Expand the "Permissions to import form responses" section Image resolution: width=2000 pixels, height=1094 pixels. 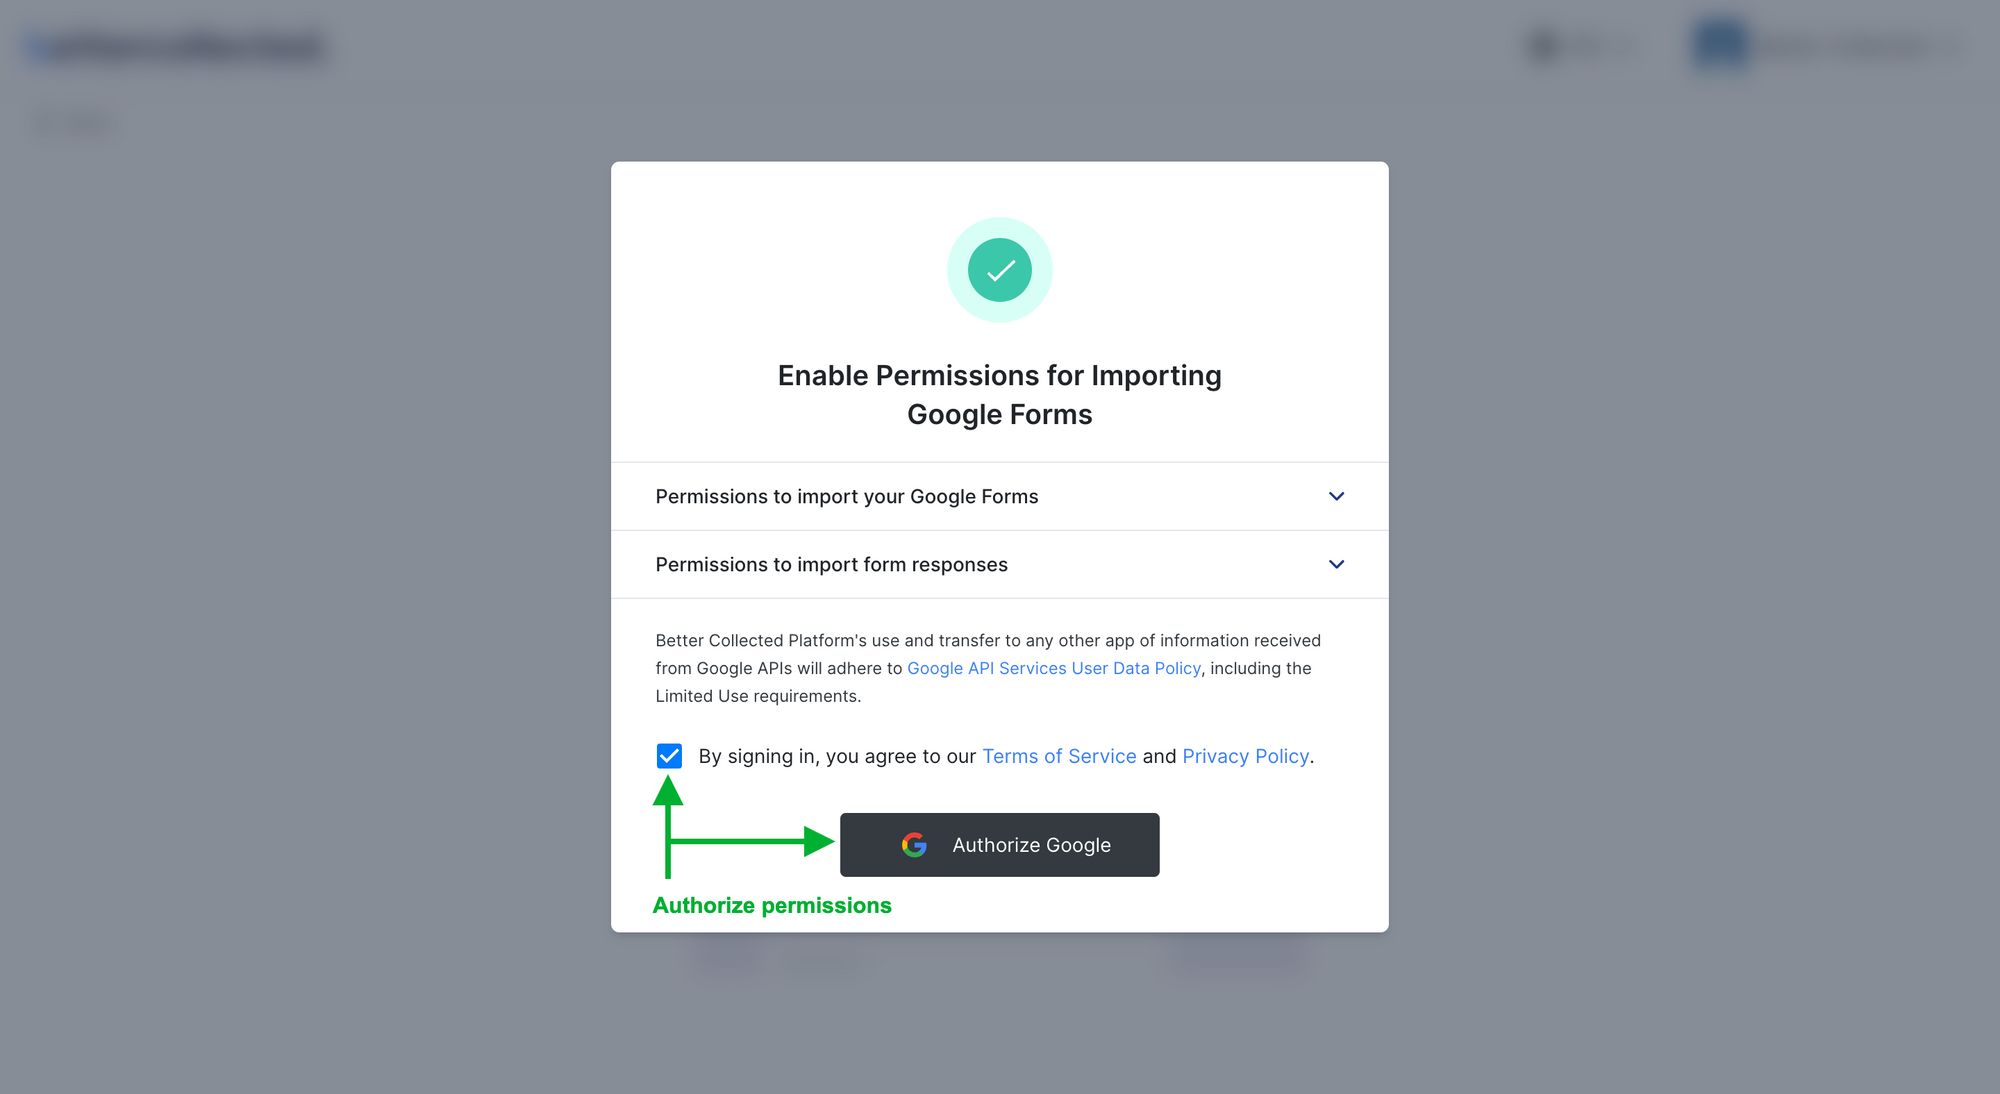tap(999, 564)
